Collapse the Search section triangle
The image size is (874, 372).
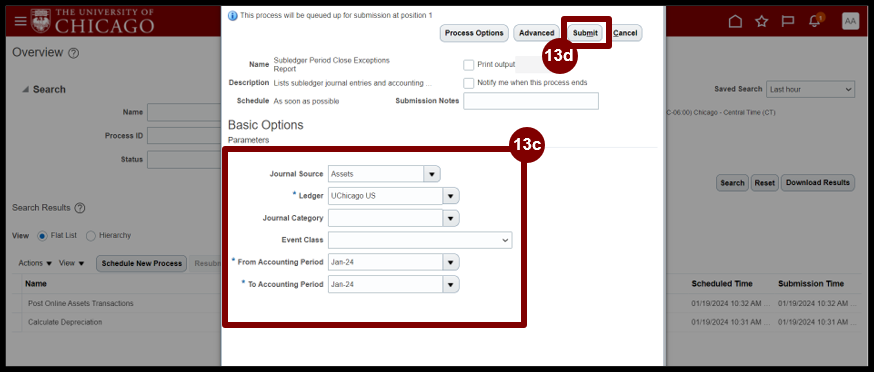coord(25,90)
